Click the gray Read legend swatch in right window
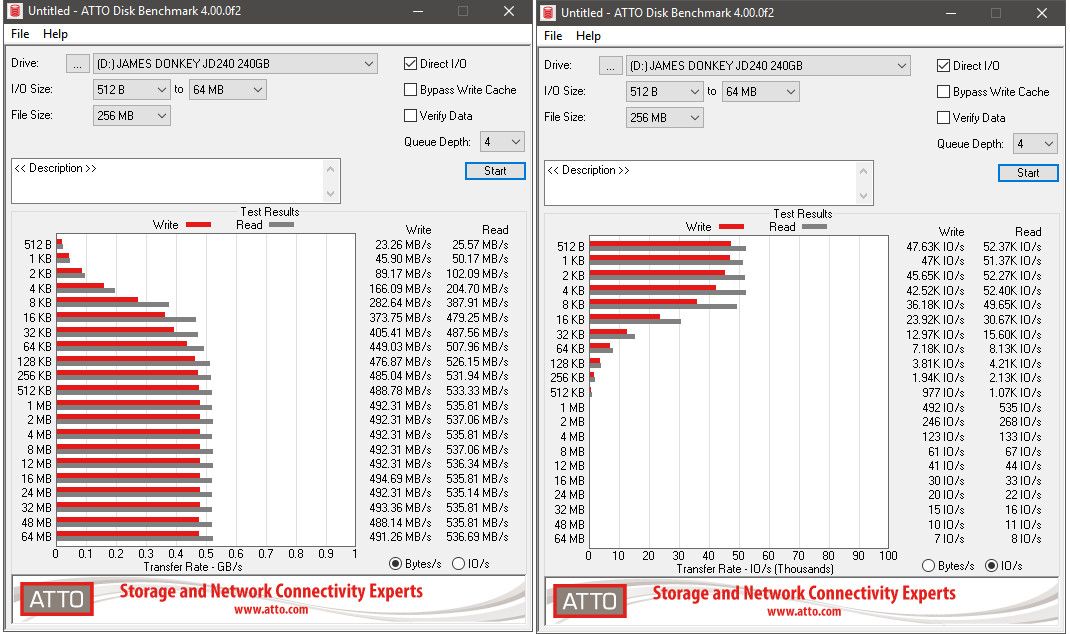 (x=814, y=227)
